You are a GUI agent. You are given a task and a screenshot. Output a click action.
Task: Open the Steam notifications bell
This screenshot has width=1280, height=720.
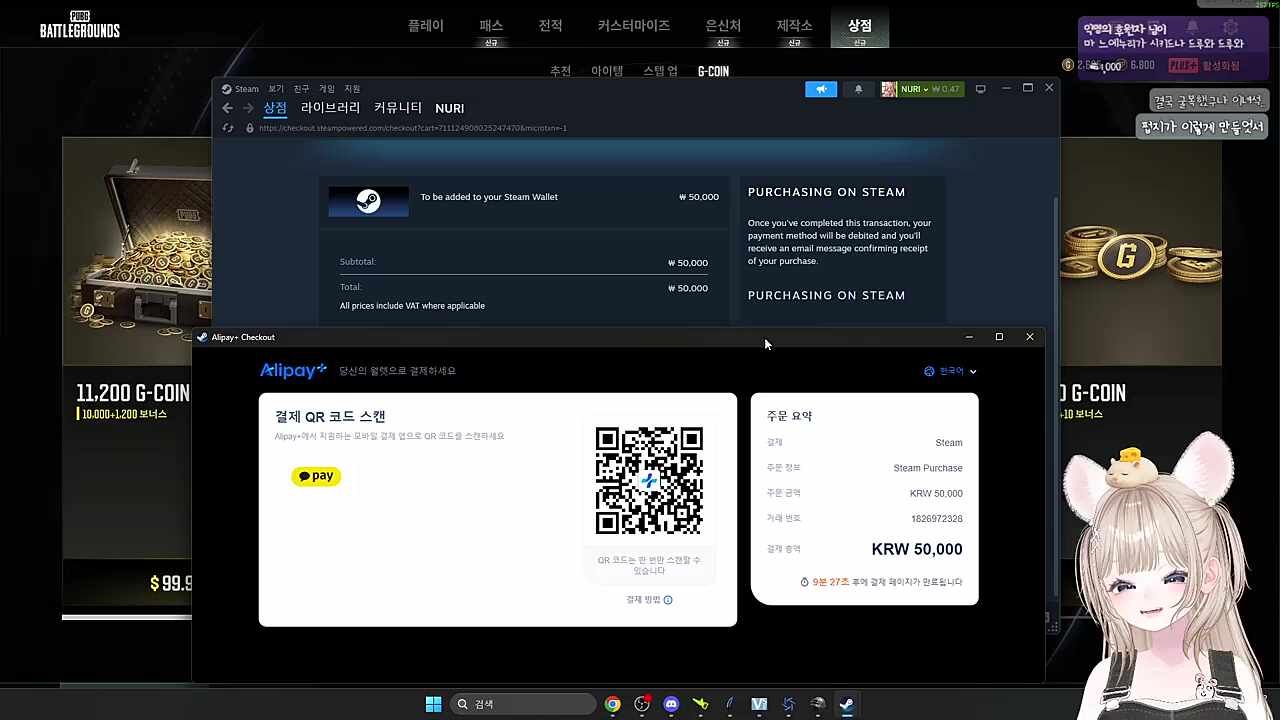(x=858, y=89)
